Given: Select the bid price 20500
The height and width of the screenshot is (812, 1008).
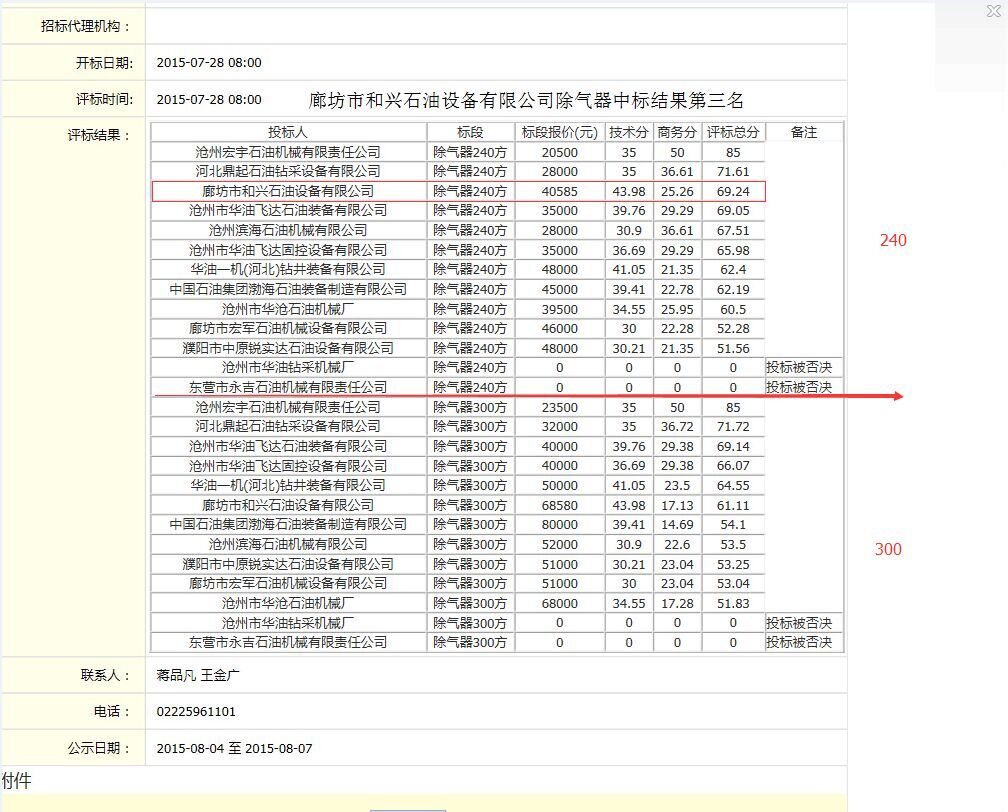Looking at the screenshot, I should click(559, 152).
